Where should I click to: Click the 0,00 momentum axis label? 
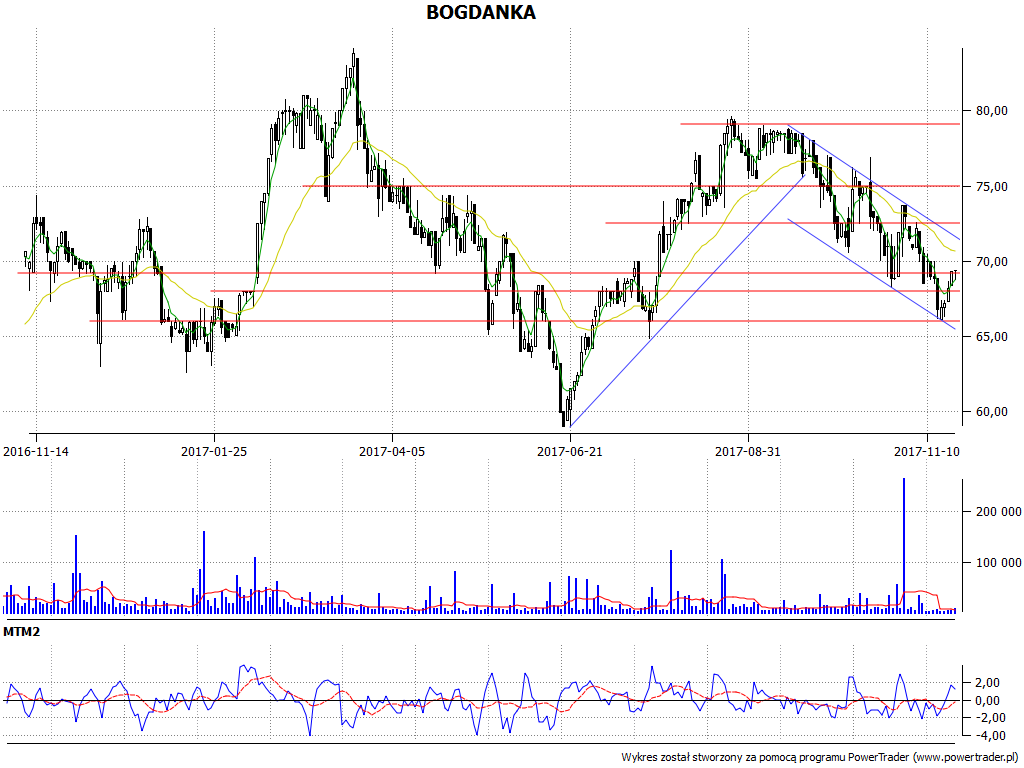coord(987,701)
